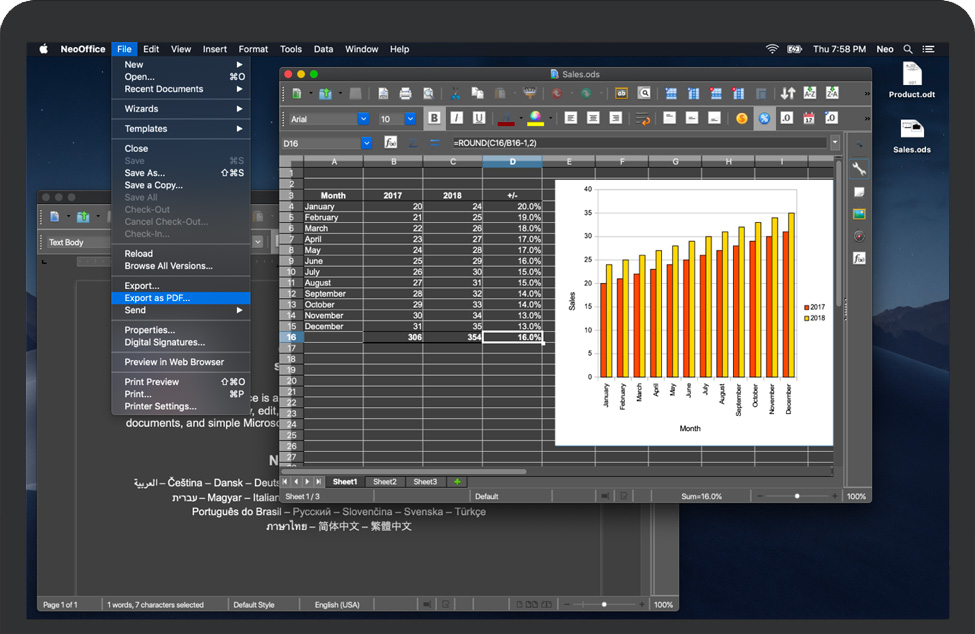Image resolution: width=975 pixels, height=634 pixels.
Task: Click the formula input line
Action: click(640, 143)
